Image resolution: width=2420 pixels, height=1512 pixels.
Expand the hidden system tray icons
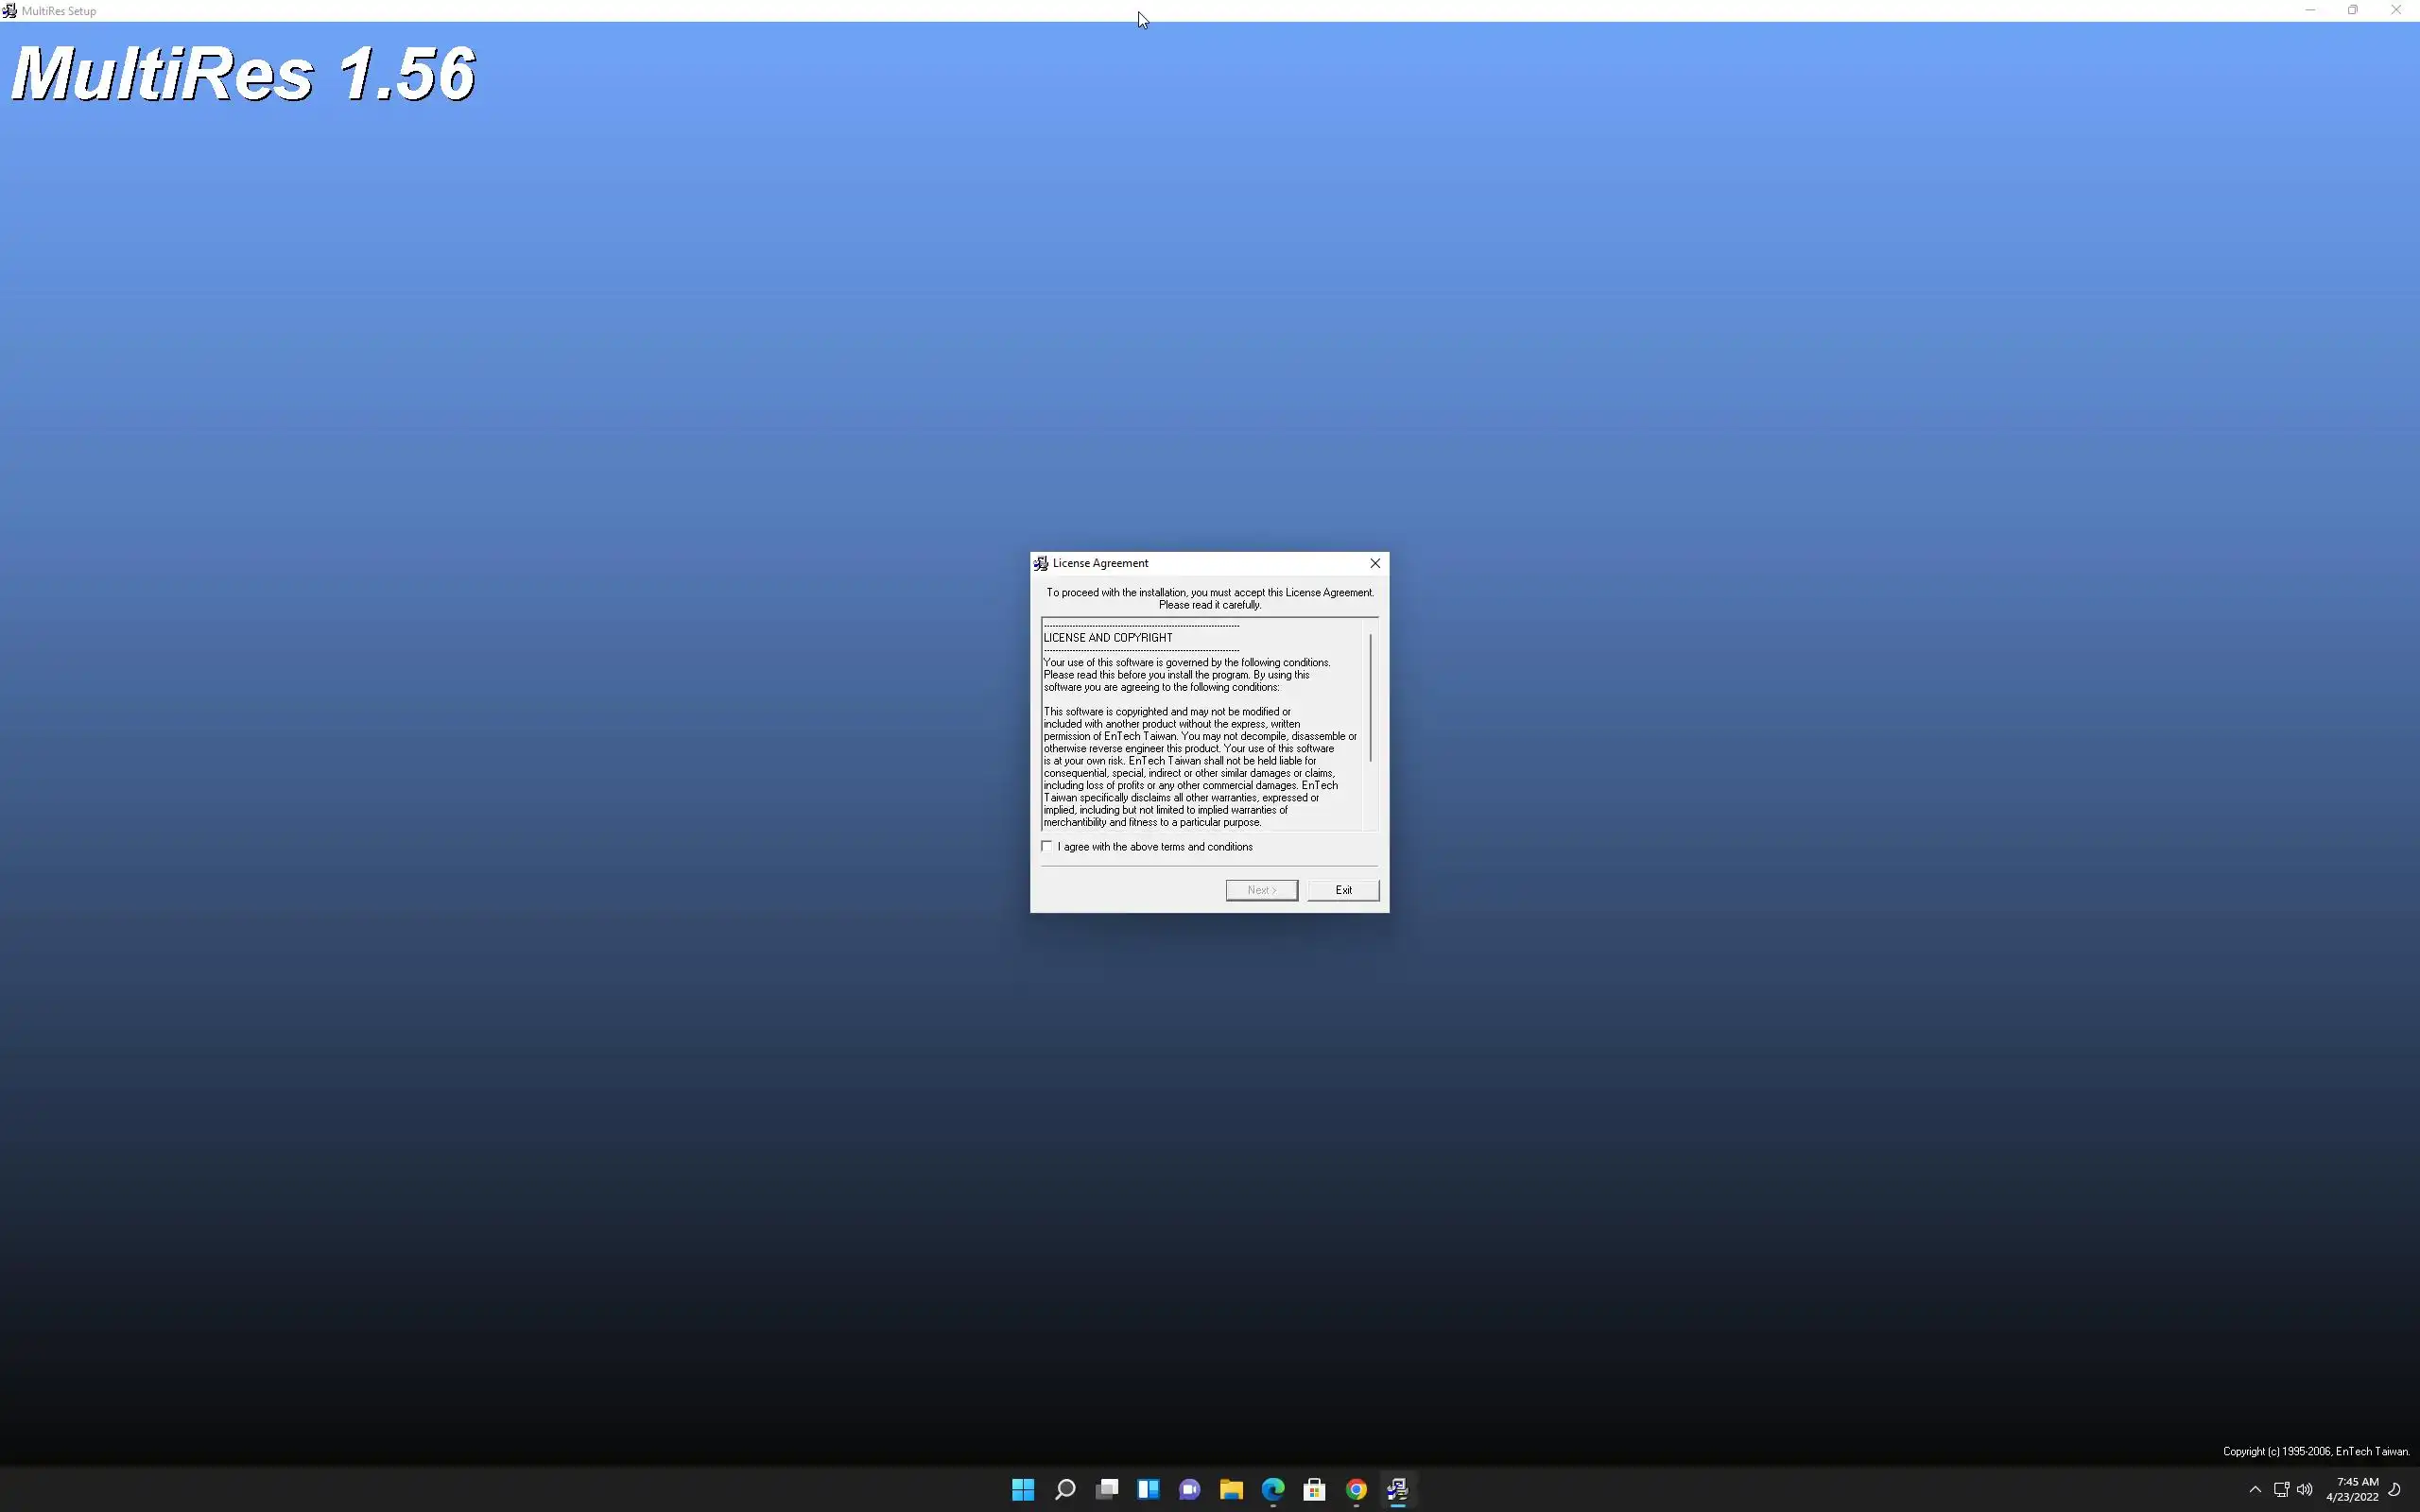2255,1489
